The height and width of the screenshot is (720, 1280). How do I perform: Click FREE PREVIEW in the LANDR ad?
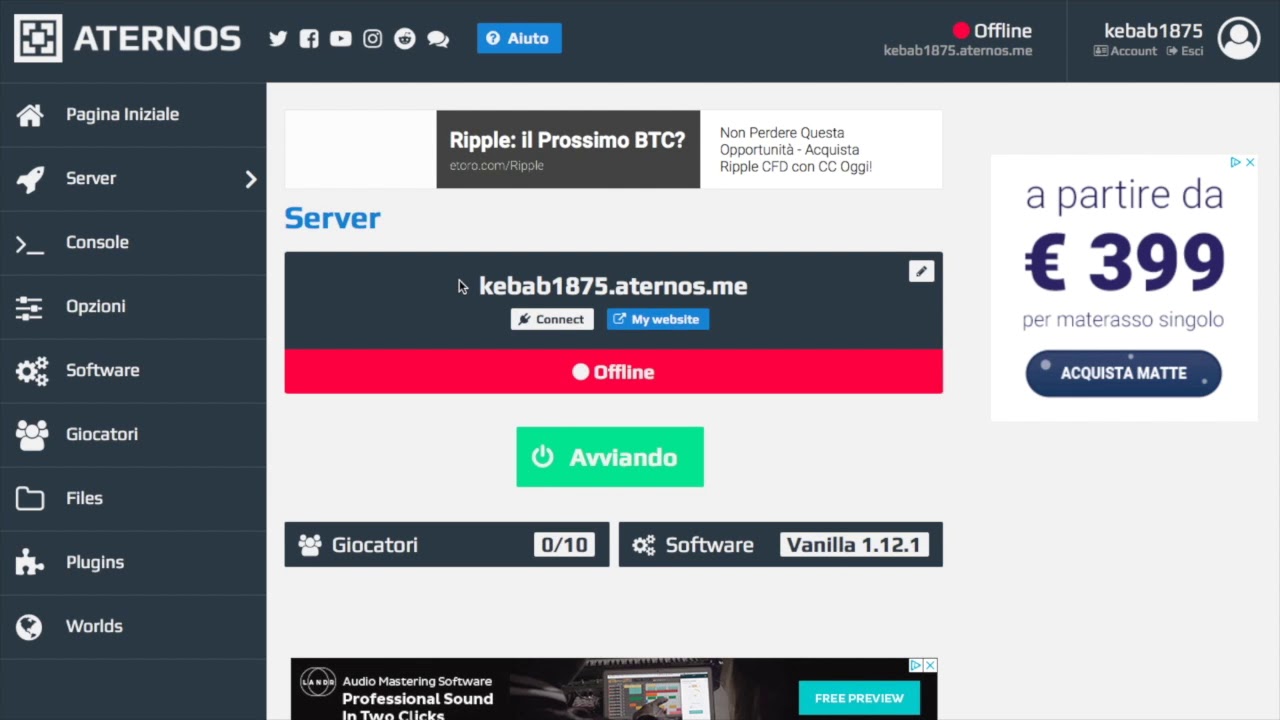859,698
